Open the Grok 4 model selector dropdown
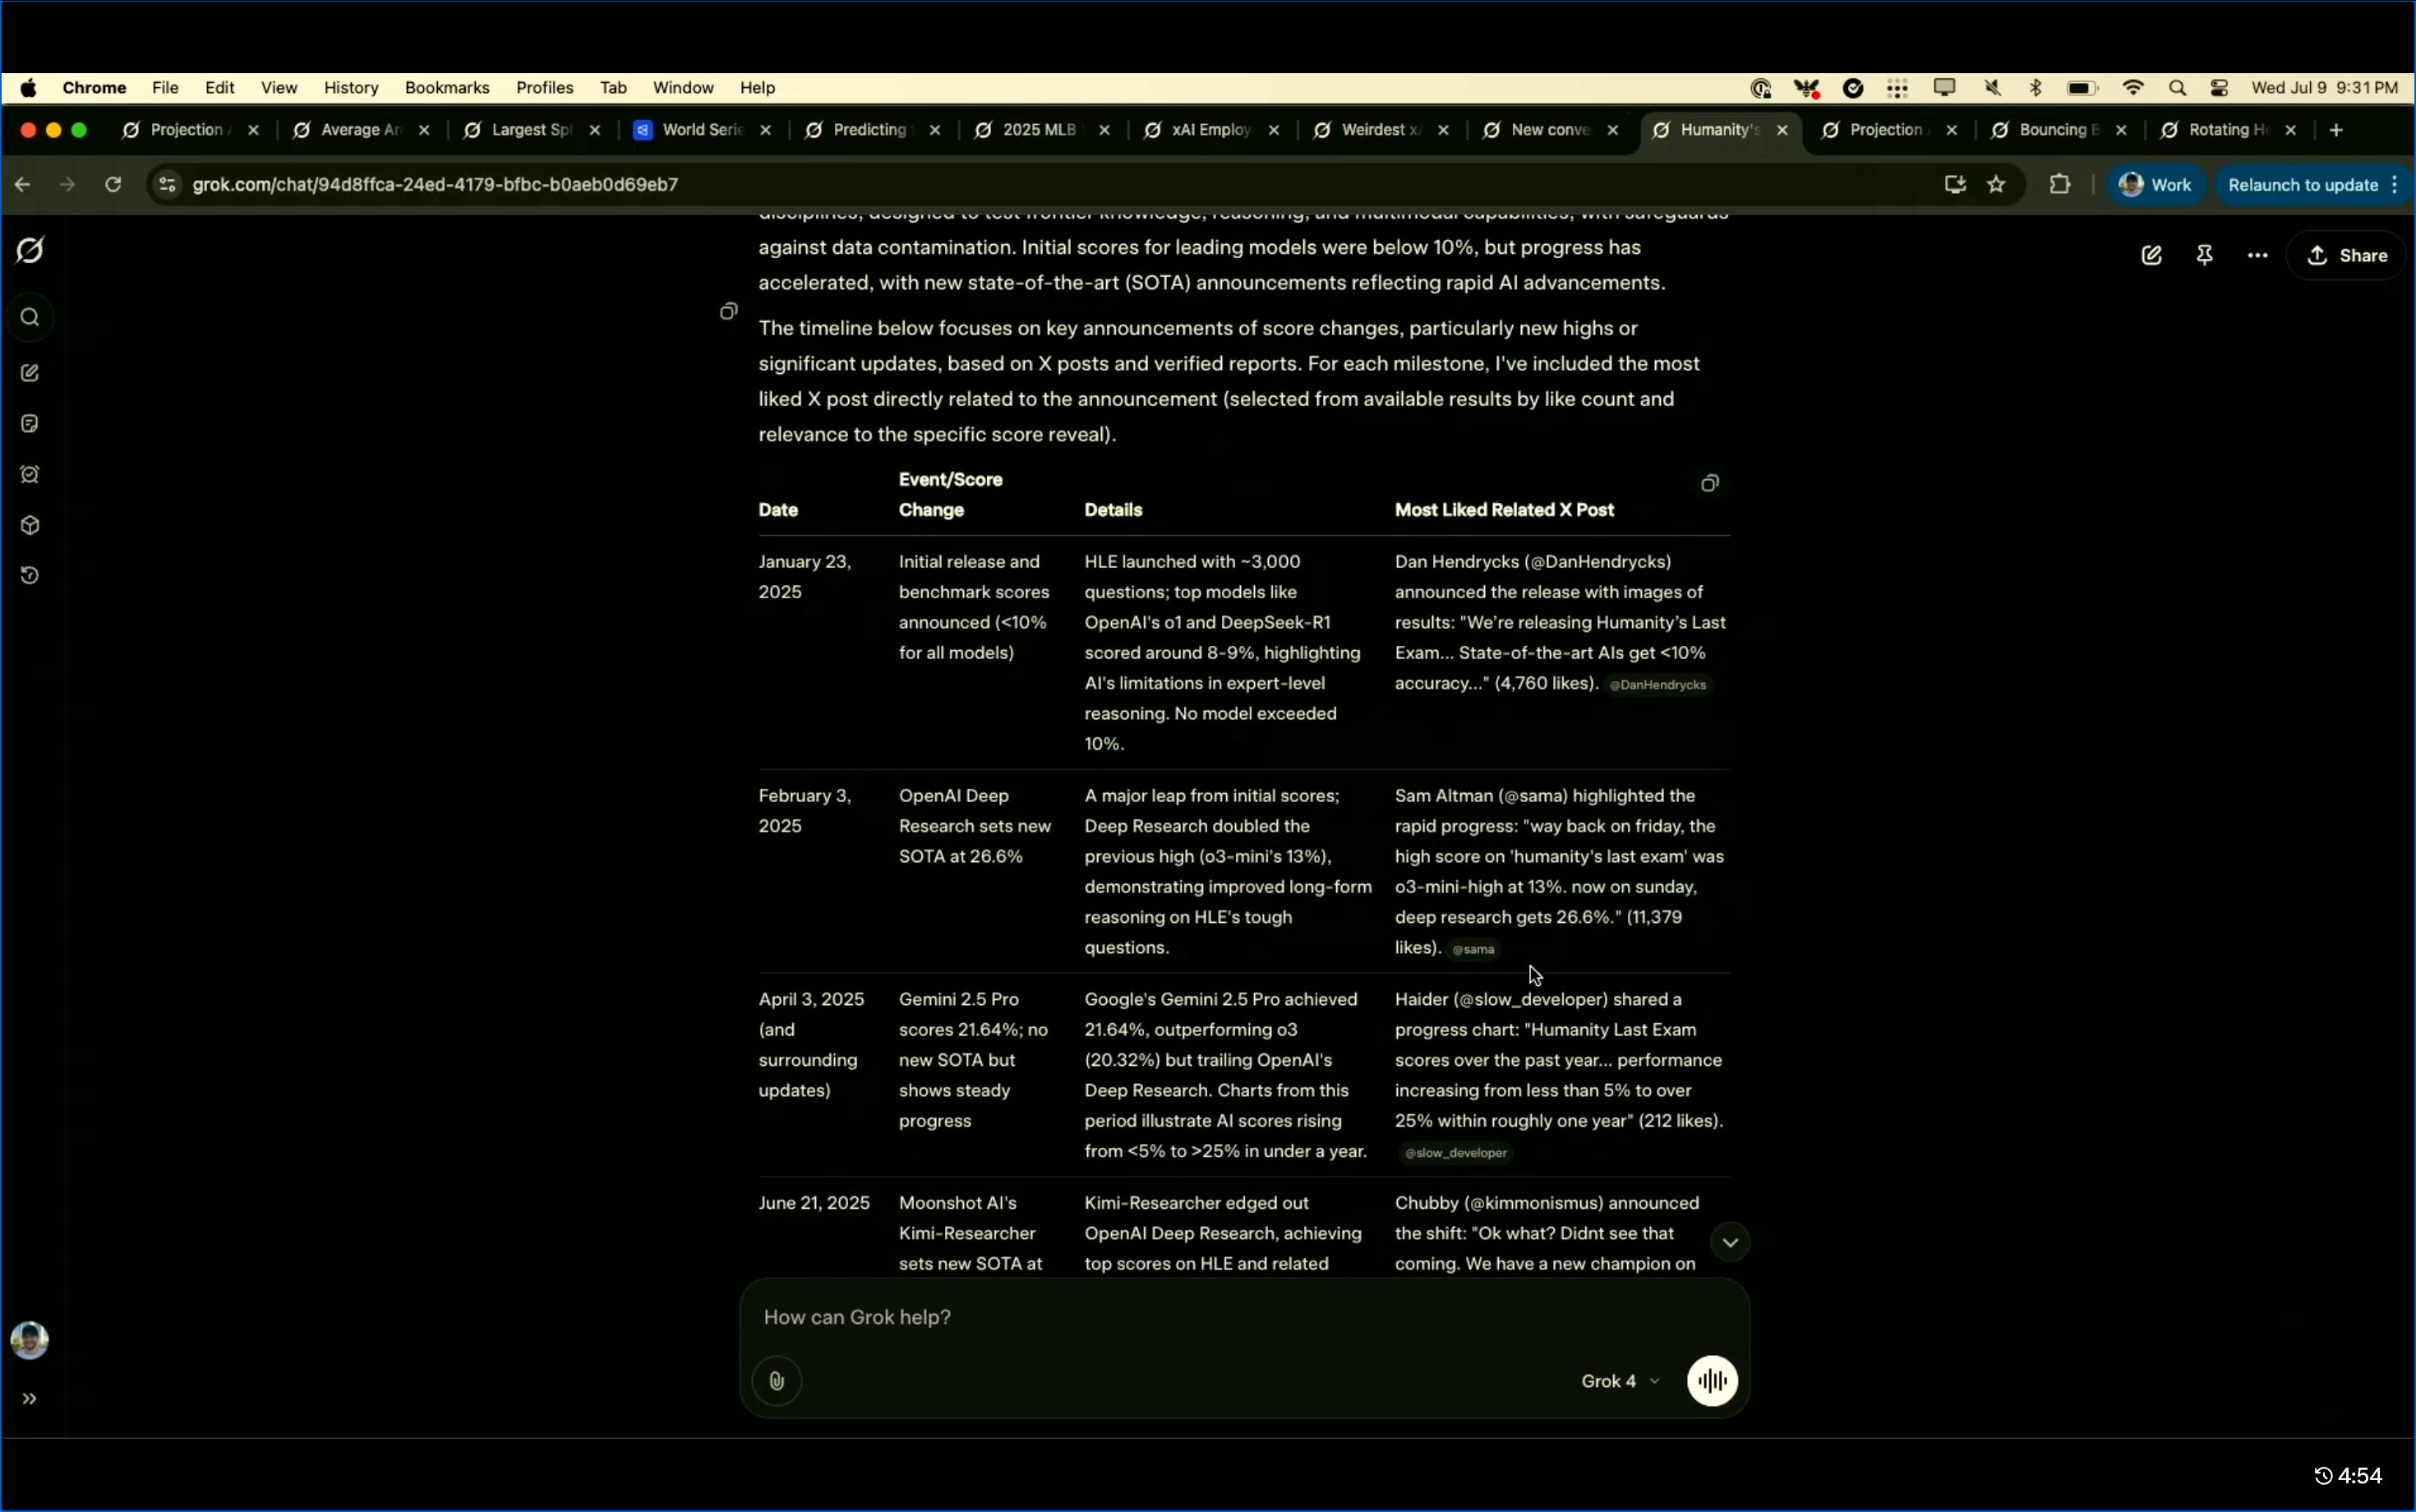 point(1620,1381)
